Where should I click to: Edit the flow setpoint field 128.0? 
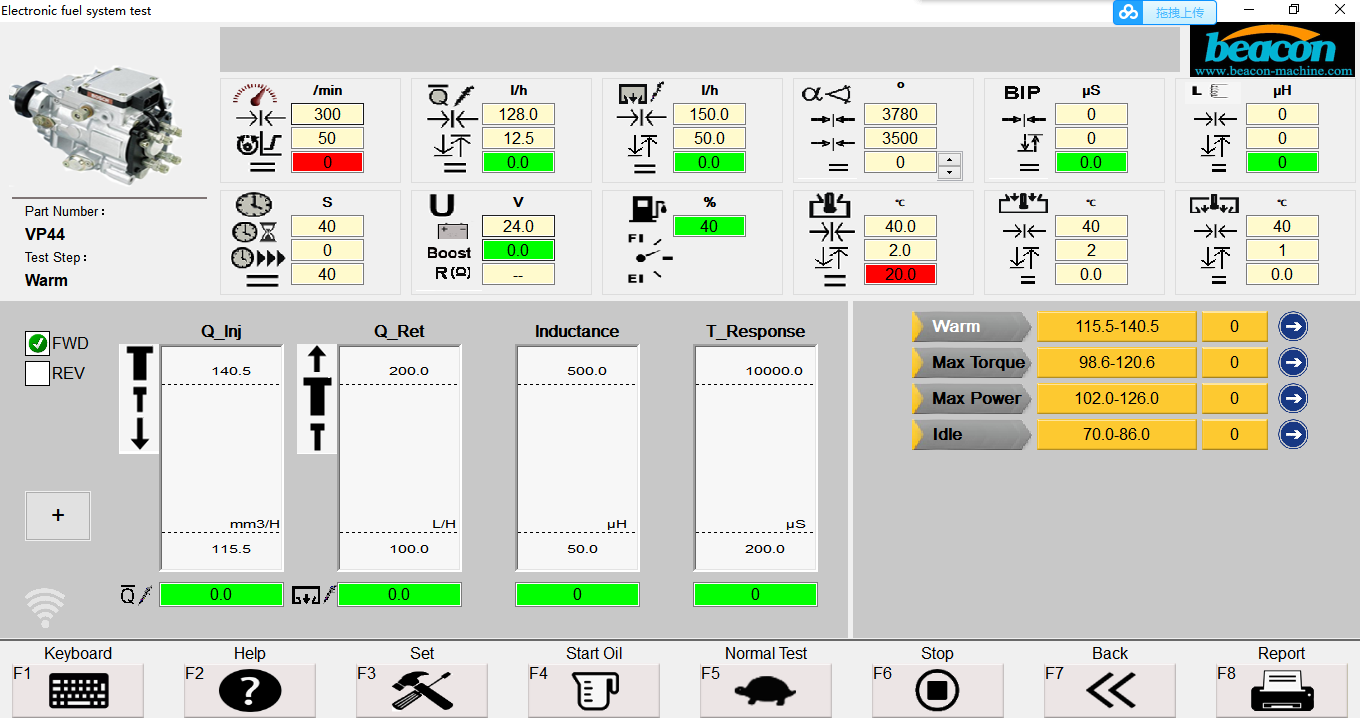pyautogui.click(x=518, y=114)
